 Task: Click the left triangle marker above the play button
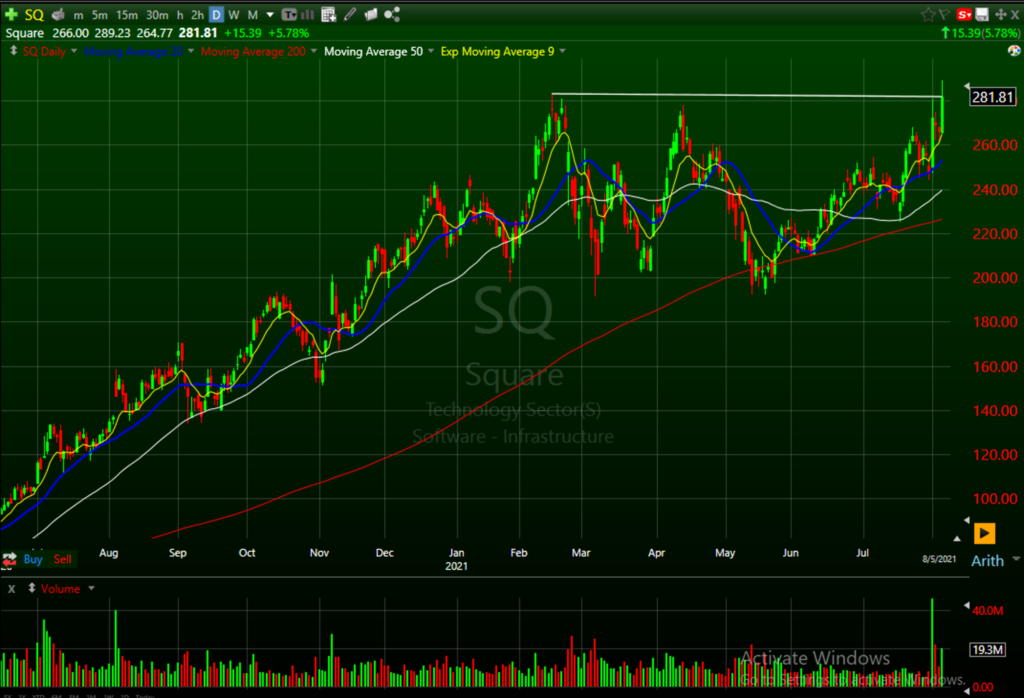967,520
